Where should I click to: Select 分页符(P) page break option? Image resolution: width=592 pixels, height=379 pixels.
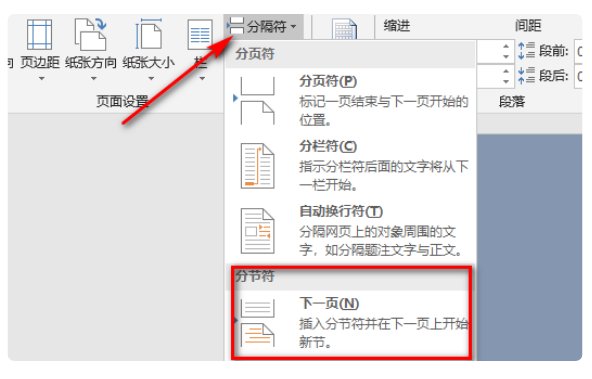(350, 100)
